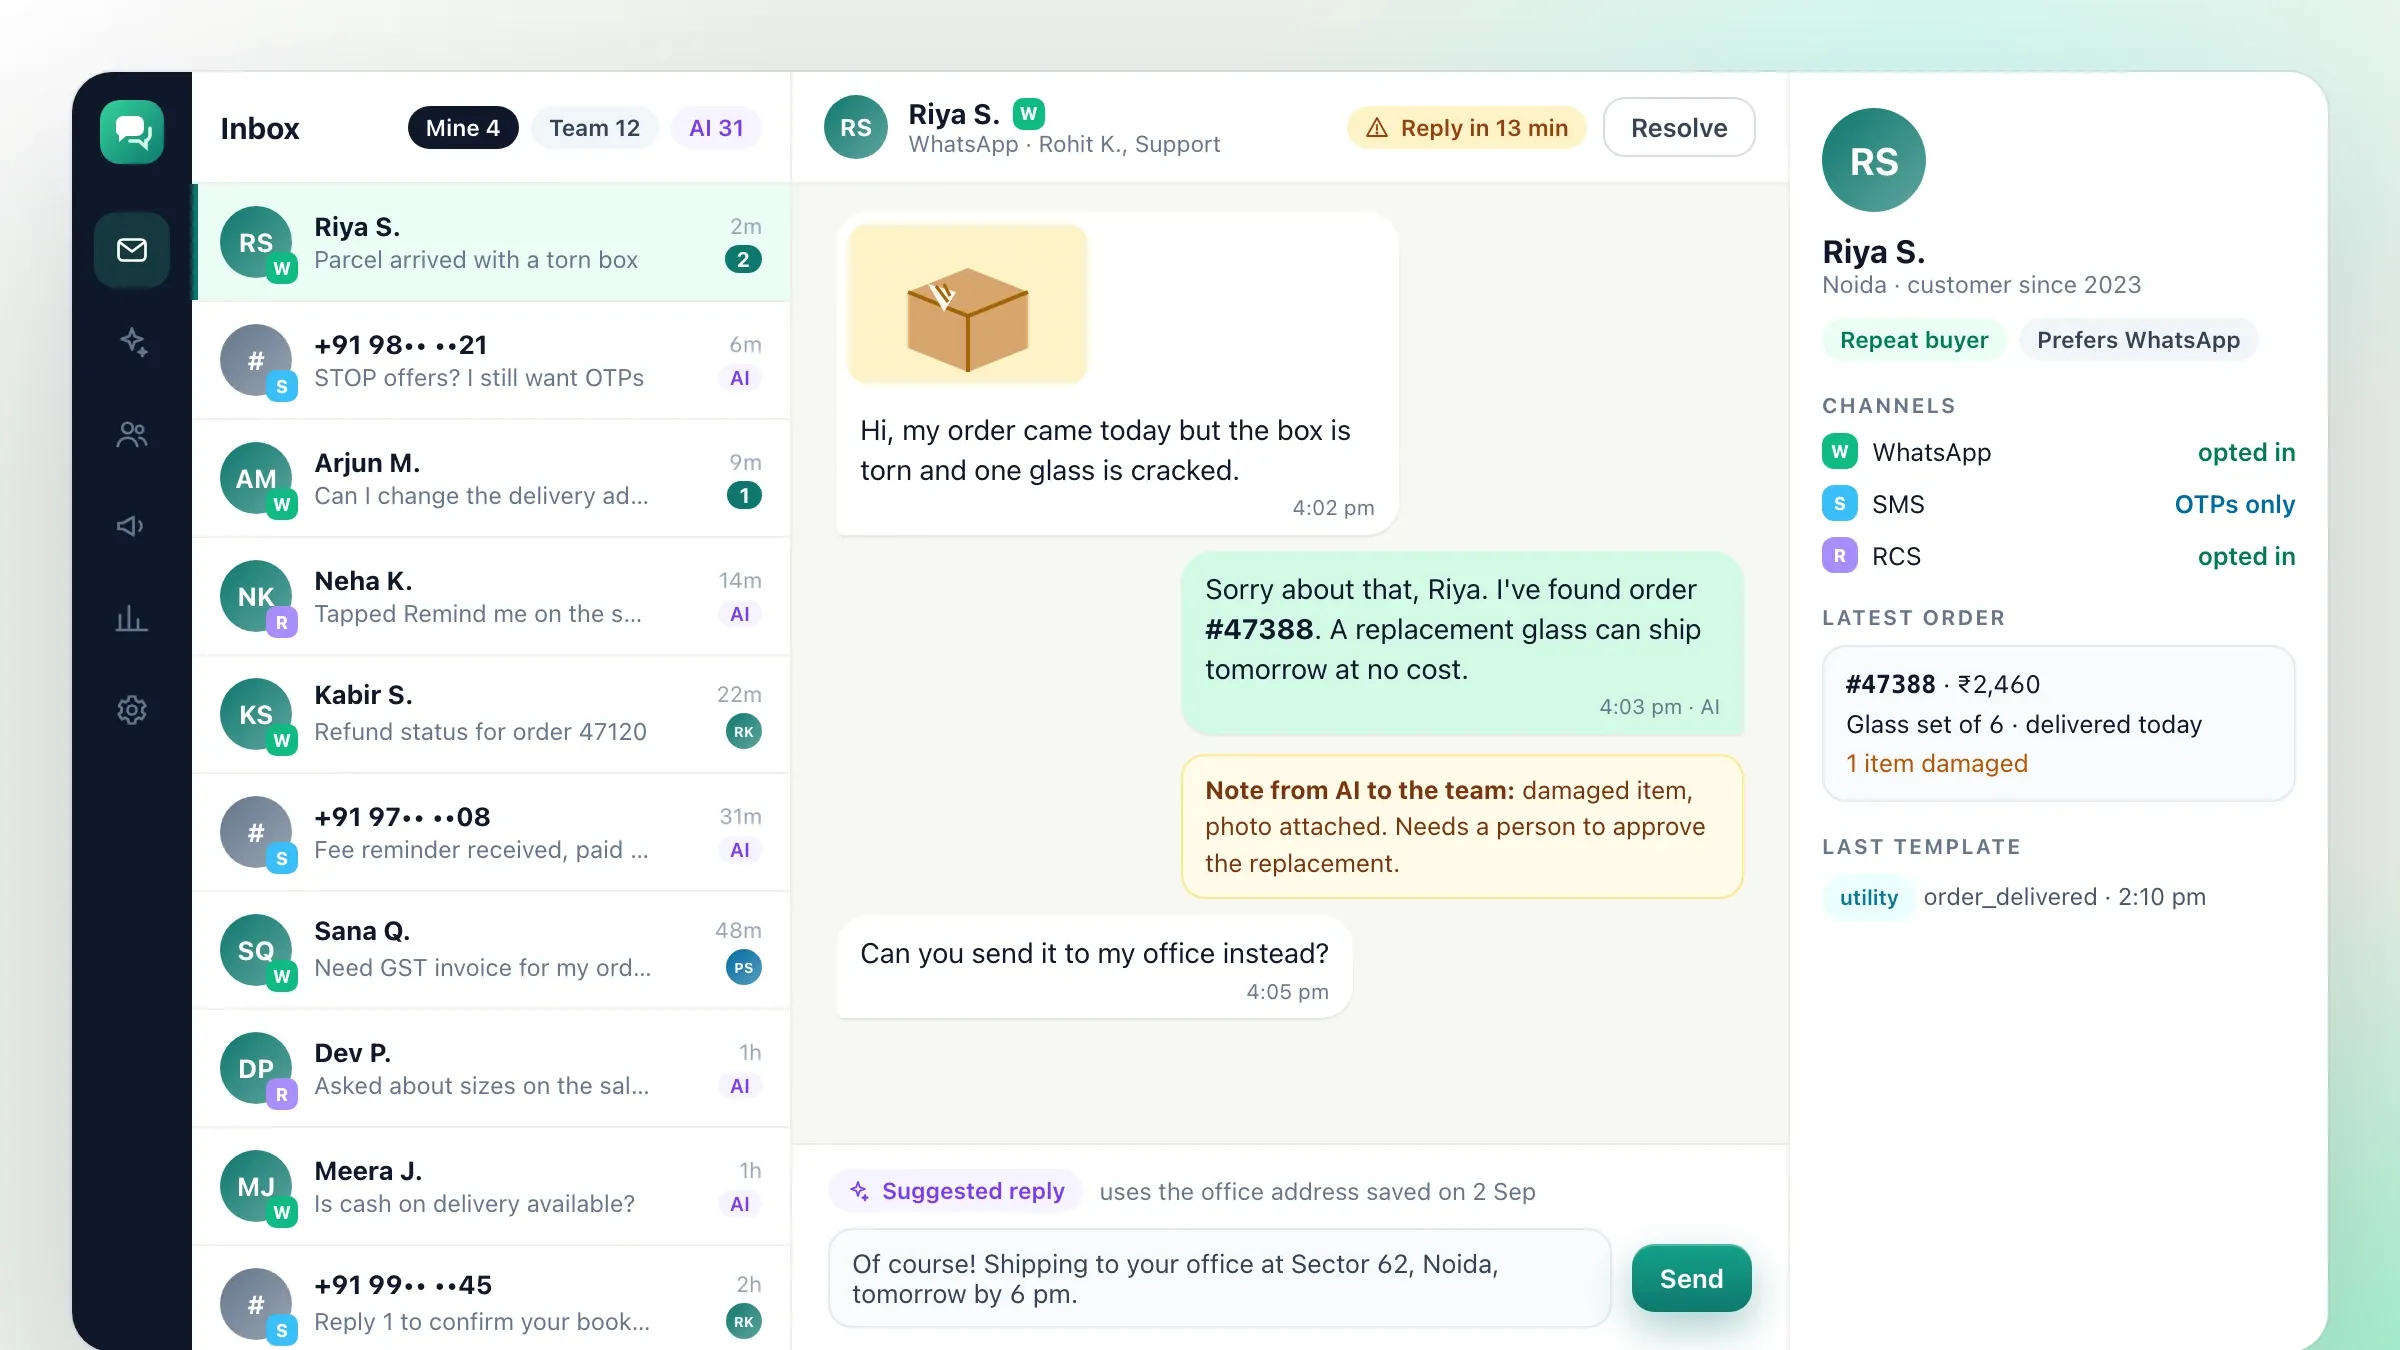Click the large RS avatar in profile panel

pos(1874,160)
